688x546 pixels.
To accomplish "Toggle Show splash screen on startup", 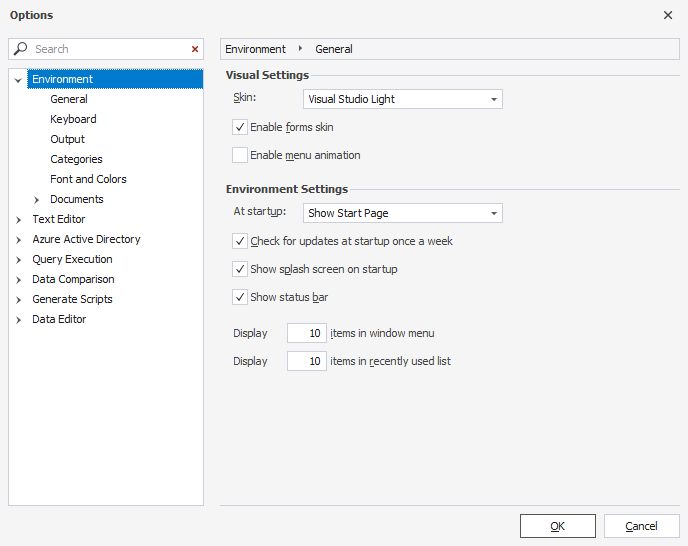I will pyautogui.click(x=240, y=269).
